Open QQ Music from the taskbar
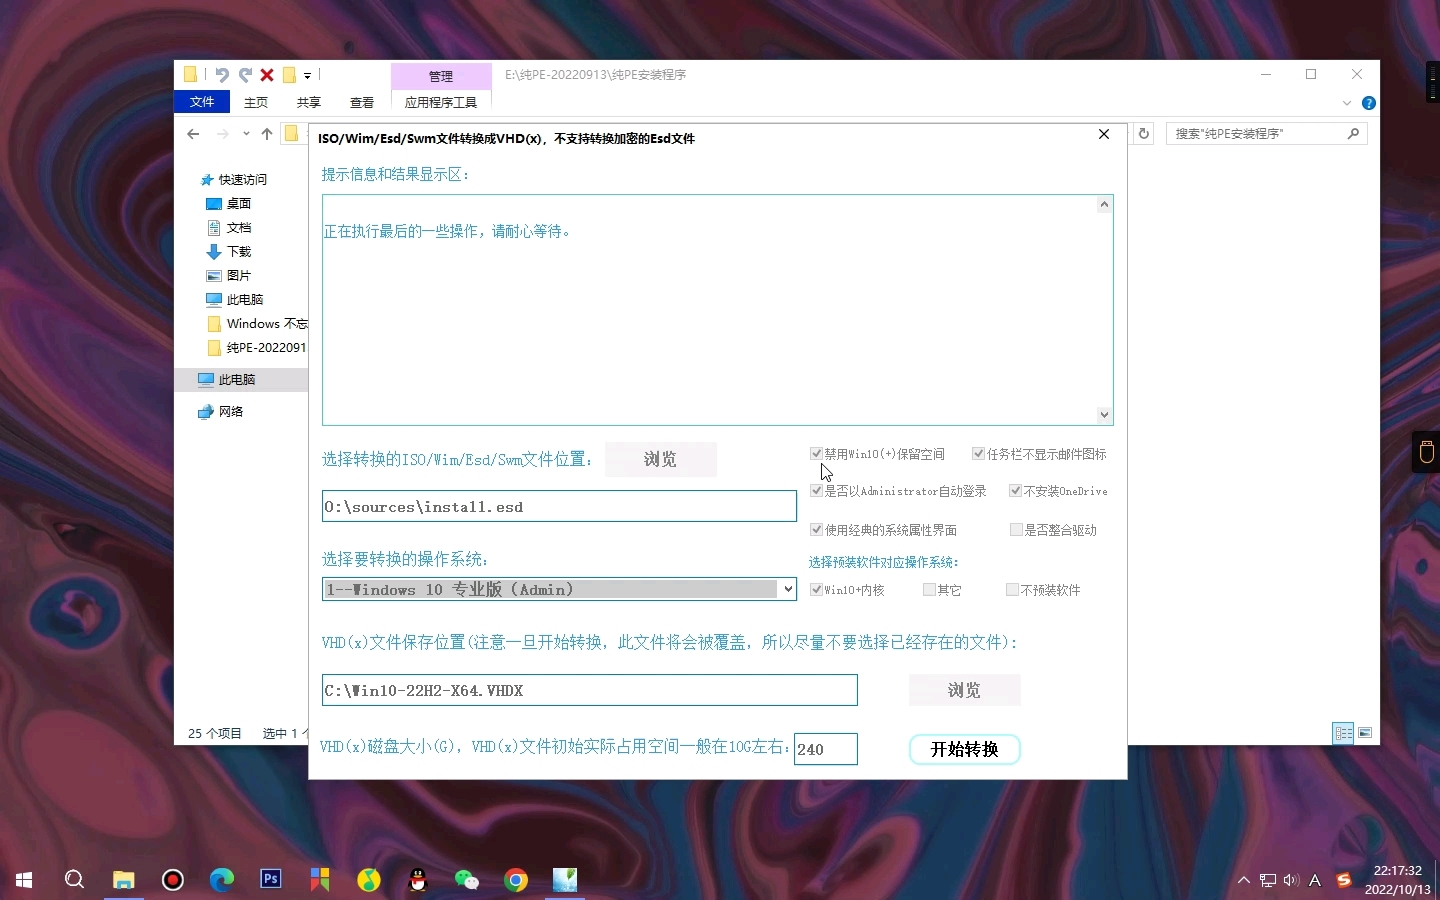 tap(369, 880)
